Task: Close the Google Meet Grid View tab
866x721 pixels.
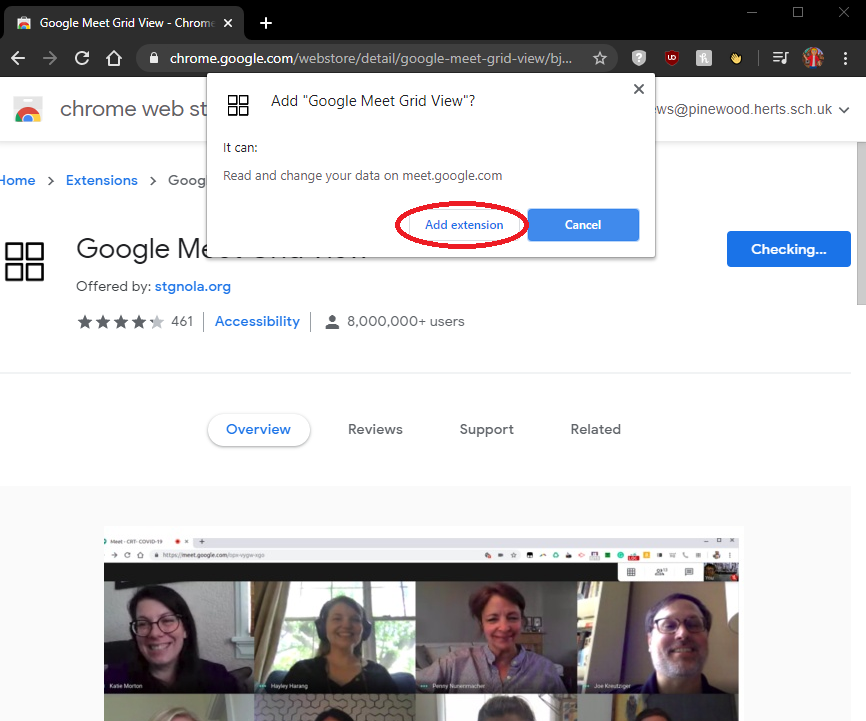Action: tap(228, 23)
